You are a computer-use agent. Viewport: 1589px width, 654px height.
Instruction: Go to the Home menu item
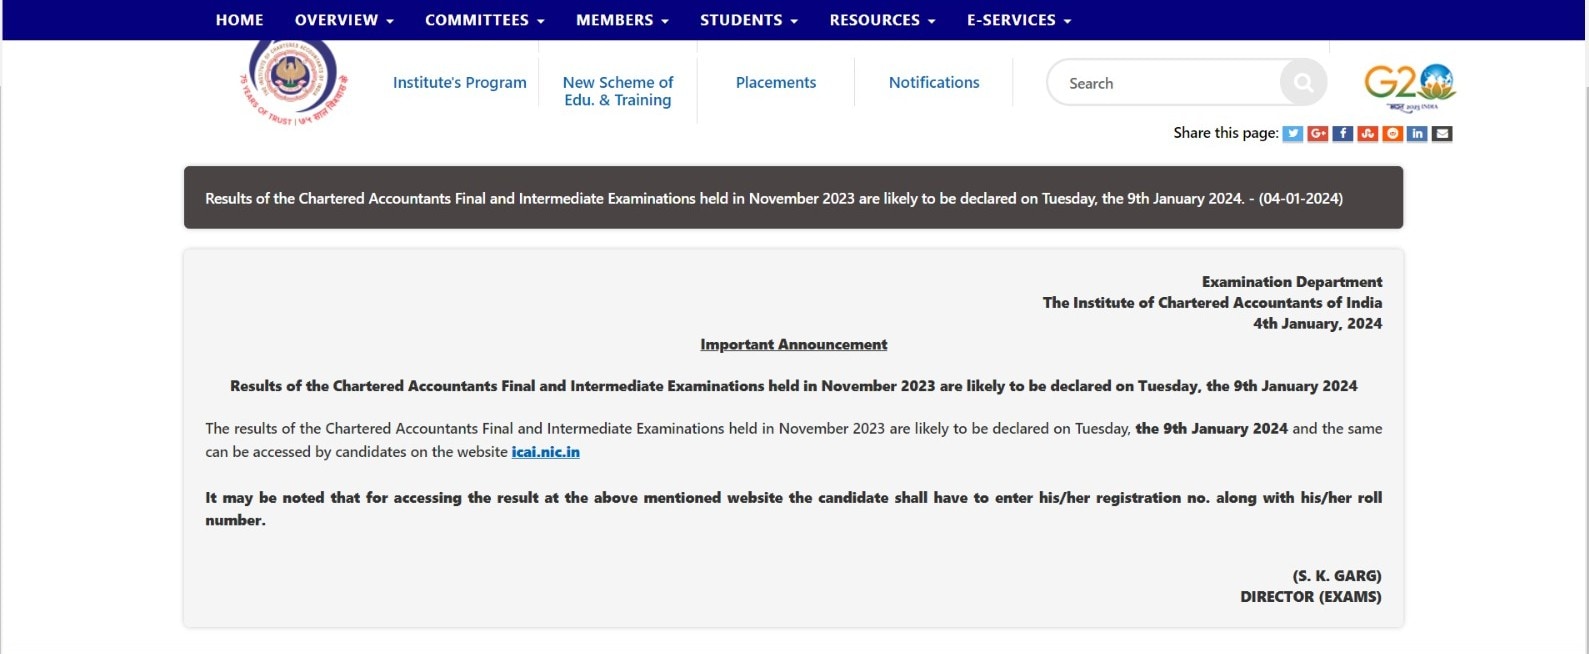point(239,20)
